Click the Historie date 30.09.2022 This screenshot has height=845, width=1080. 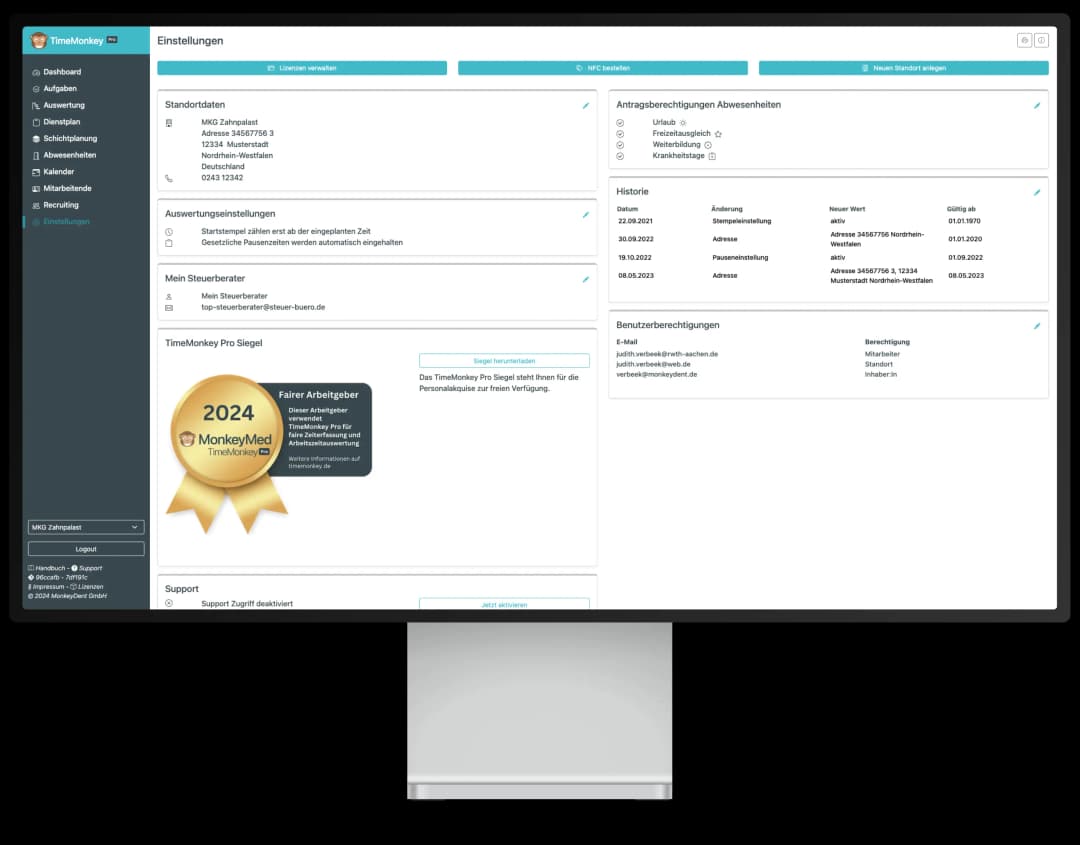click(636, 239)
